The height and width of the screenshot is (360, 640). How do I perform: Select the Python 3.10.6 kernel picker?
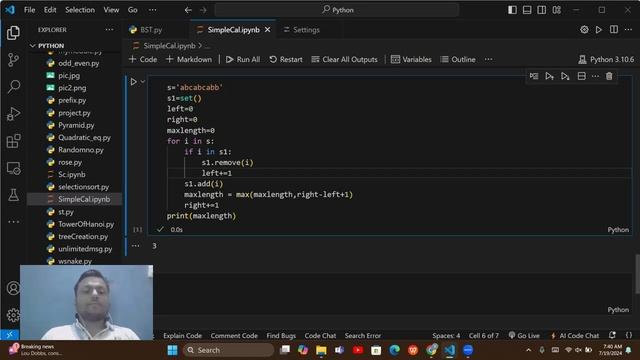(x=606, y=60)
